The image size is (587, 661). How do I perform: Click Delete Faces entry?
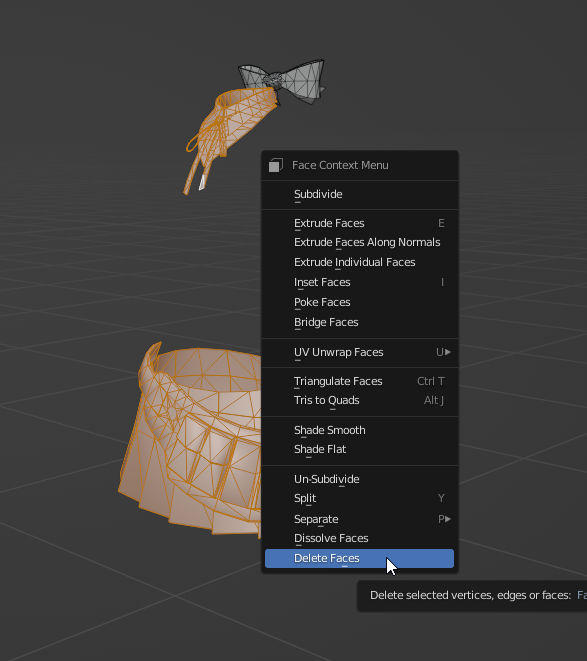point(359,558)
